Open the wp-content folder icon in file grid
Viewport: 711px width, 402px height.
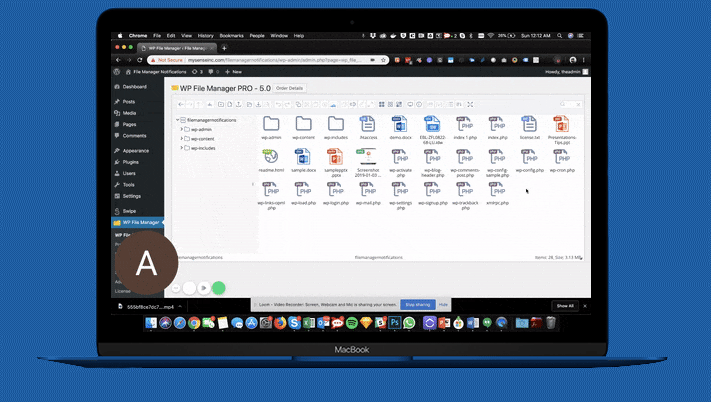pos(303,123)
